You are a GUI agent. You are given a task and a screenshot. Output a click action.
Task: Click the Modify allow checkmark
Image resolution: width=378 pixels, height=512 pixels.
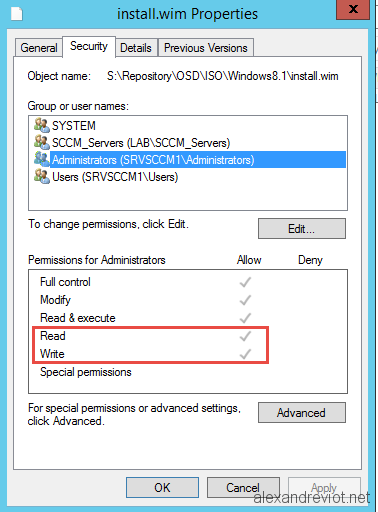(x=245, y=300)
